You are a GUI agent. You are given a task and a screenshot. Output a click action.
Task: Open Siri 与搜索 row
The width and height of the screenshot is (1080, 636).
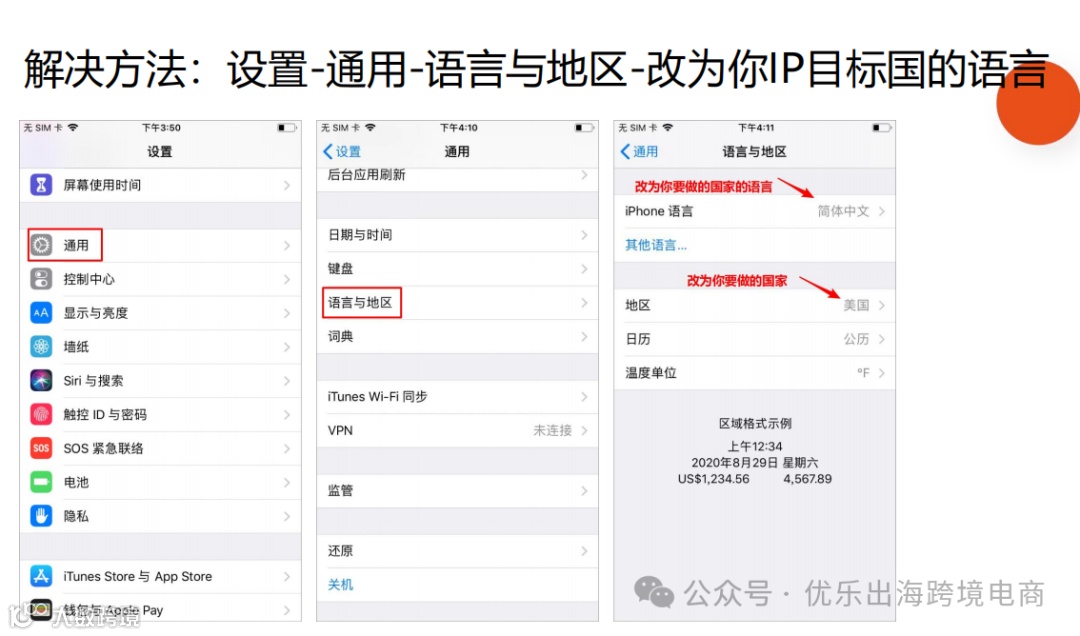click(x=160, y=380)
